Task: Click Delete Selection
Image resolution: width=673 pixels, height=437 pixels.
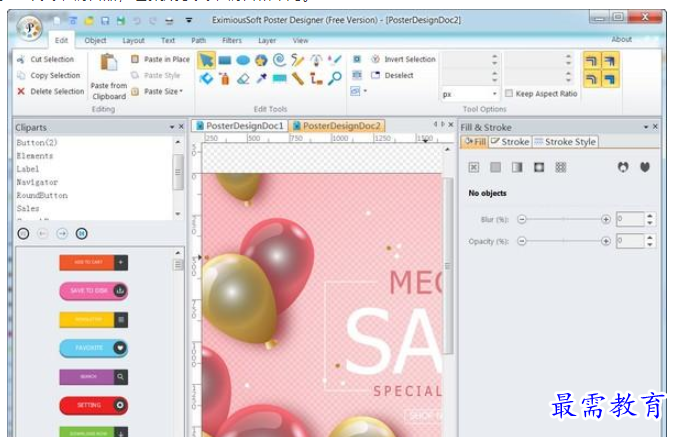Action: pos(51,91)
